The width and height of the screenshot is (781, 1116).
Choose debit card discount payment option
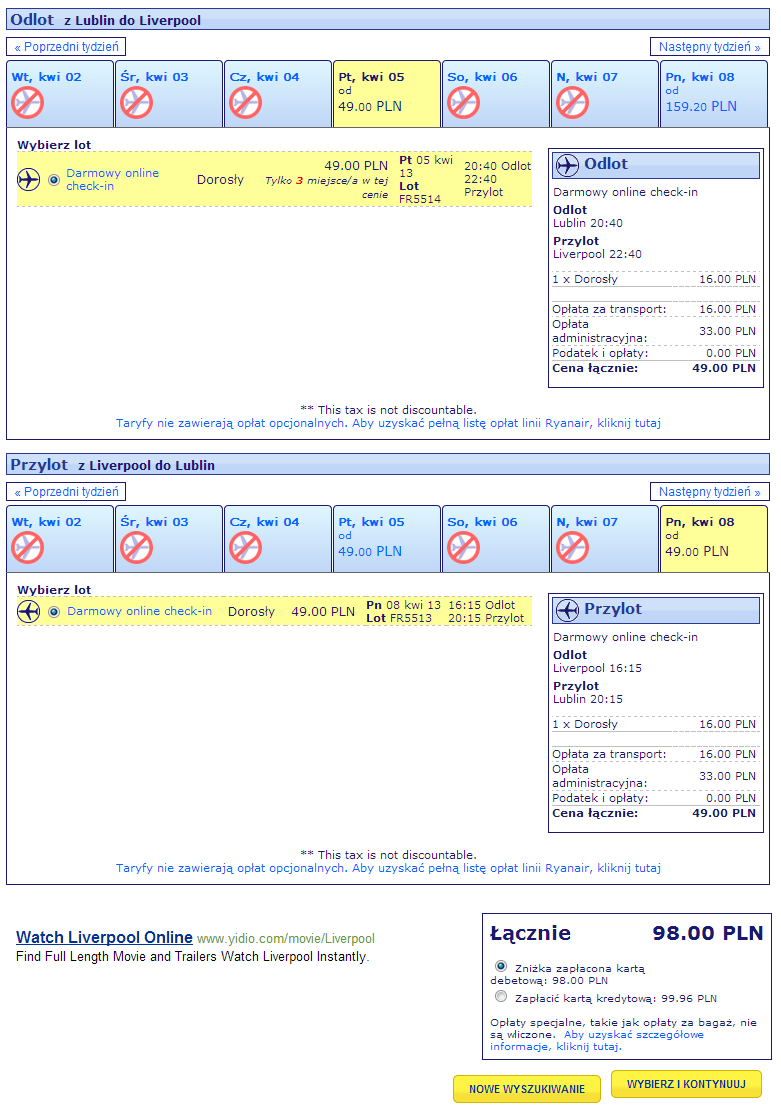500,967
